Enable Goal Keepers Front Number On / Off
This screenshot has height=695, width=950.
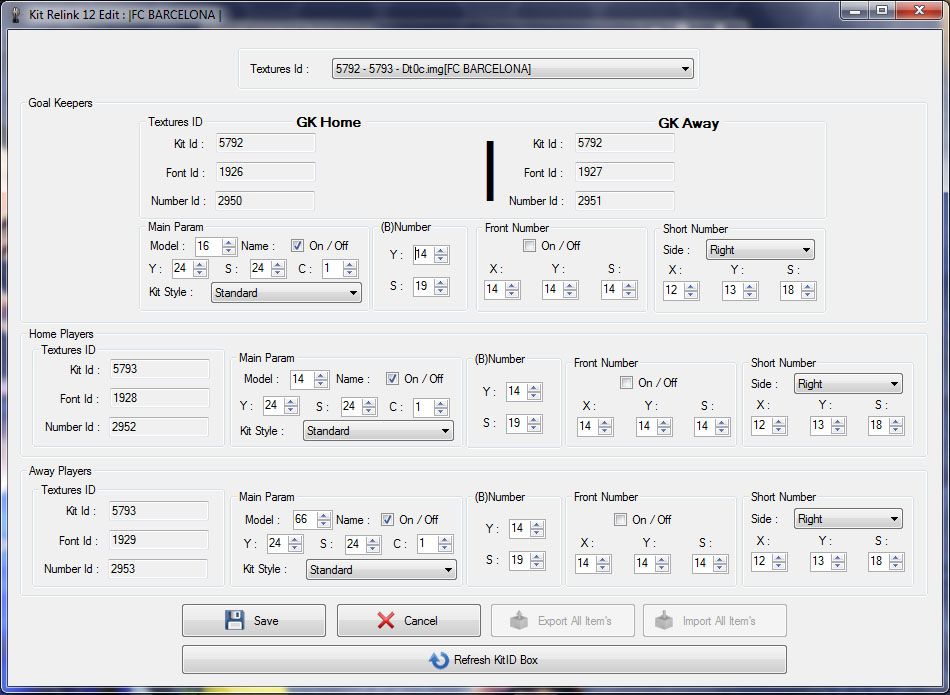tap(529, 246)
